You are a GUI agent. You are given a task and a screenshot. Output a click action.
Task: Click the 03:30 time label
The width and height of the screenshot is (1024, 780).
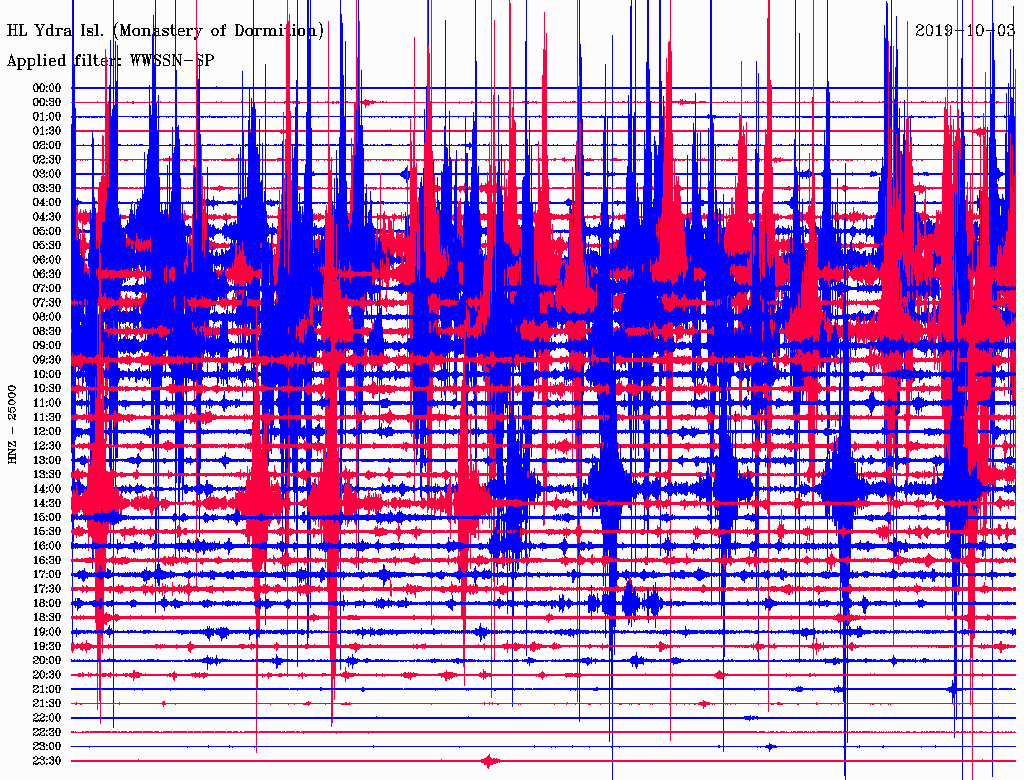click(x=47, y=189)
